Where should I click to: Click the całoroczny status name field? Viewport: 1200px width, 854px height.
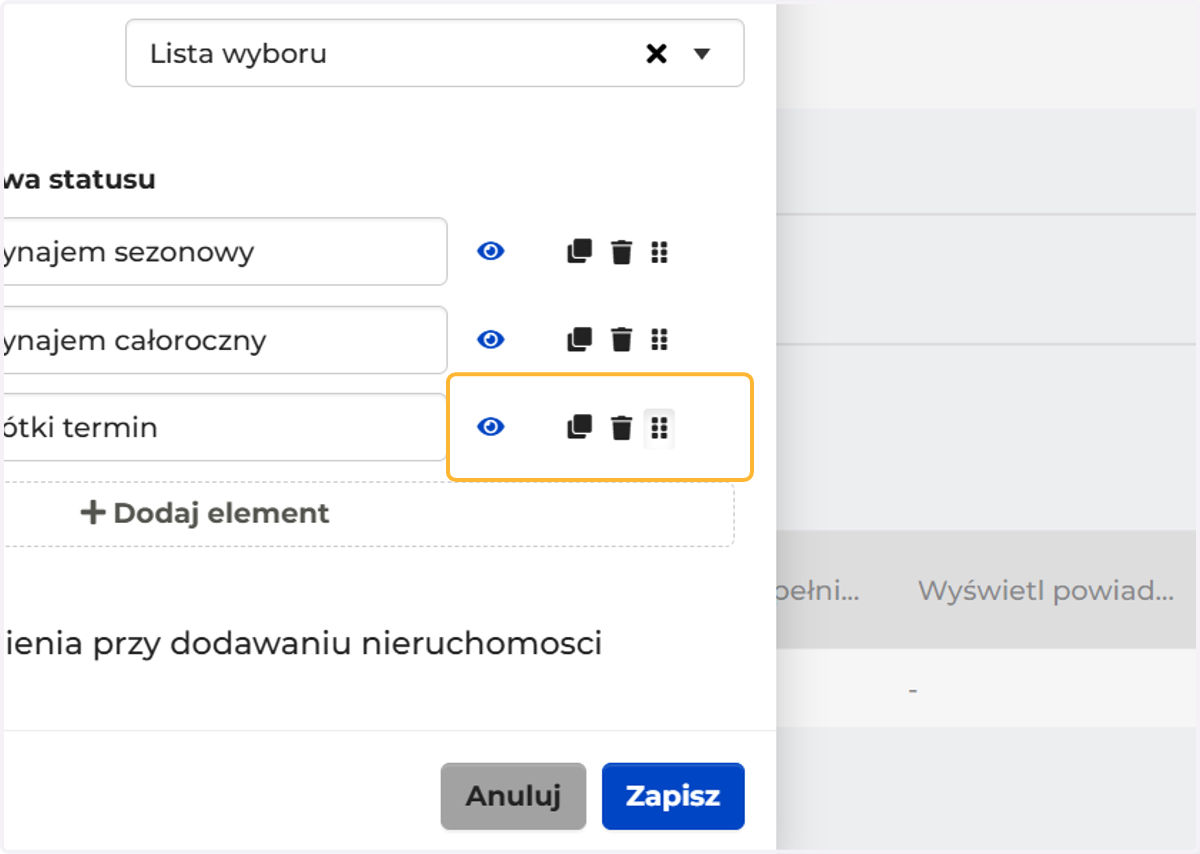[x=224, y=340]
